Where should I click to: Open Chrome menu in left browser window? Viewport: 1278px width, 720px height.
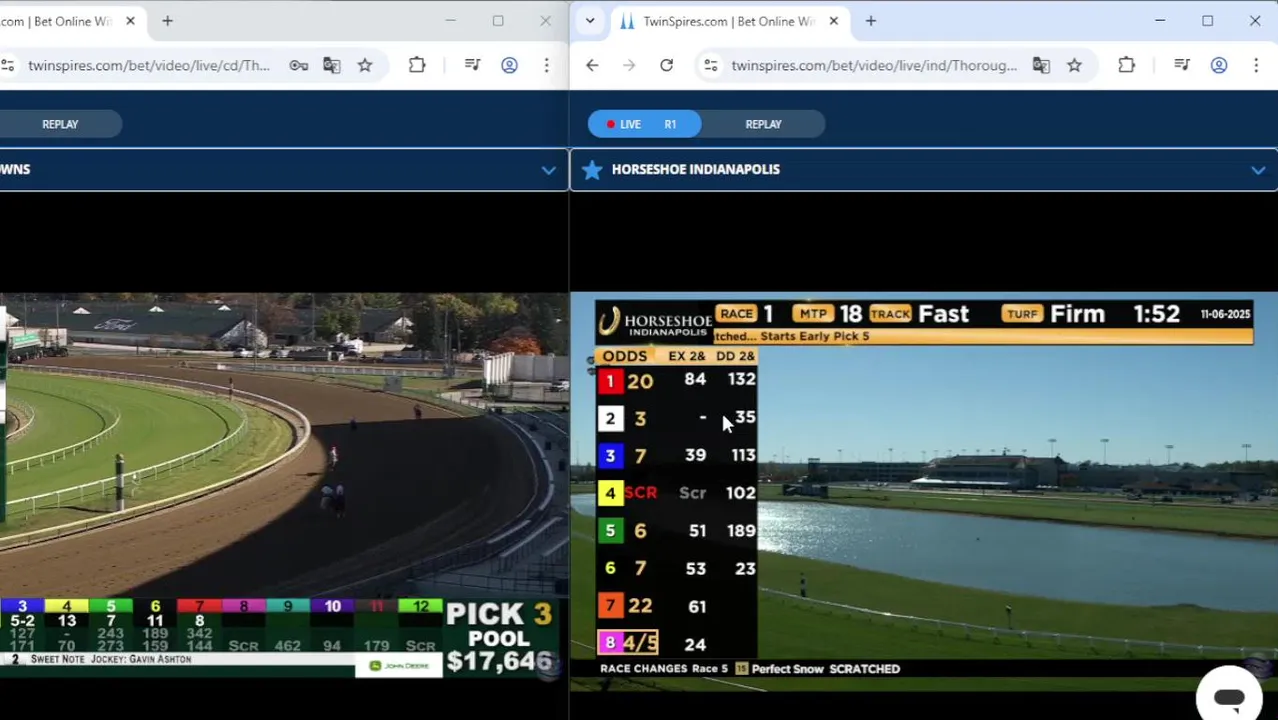[x=546, y=65]
